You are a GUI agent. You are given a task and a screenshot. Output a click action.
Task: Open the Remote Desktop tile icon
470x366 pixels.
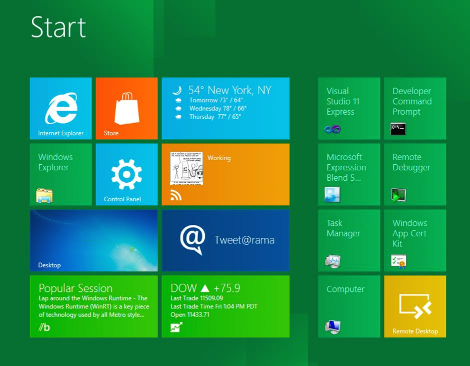click(415, 306)
